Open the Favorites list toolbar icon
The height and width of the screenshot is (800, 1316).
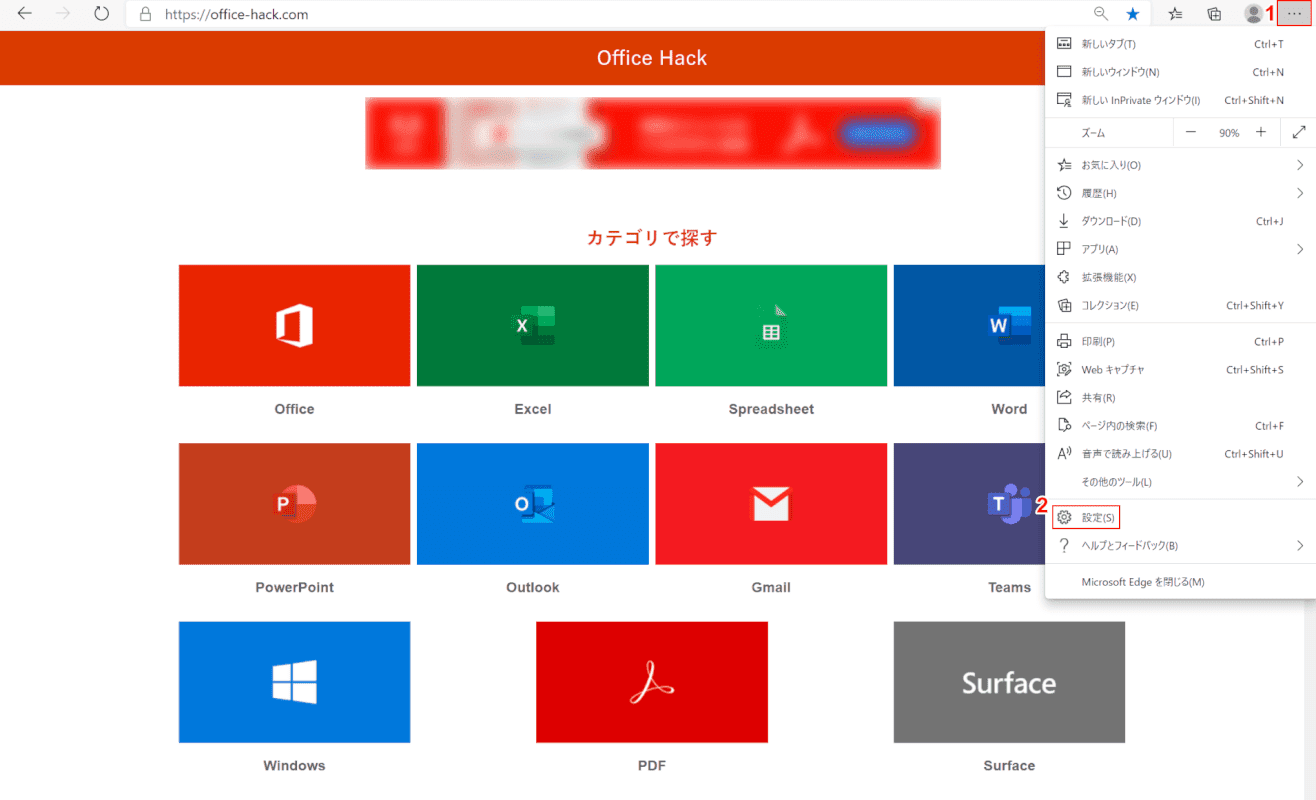point(1176,14)
